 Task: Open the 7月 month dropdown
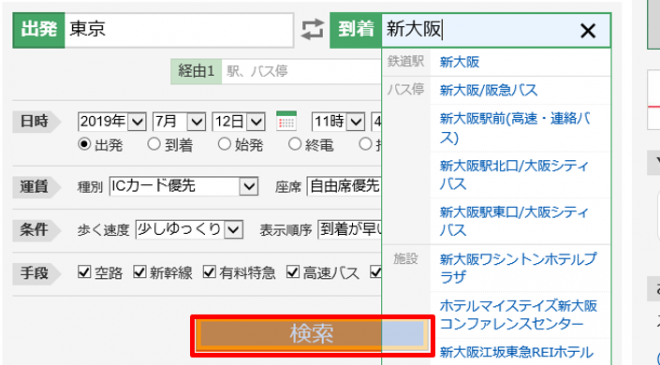tap(179, 122)
